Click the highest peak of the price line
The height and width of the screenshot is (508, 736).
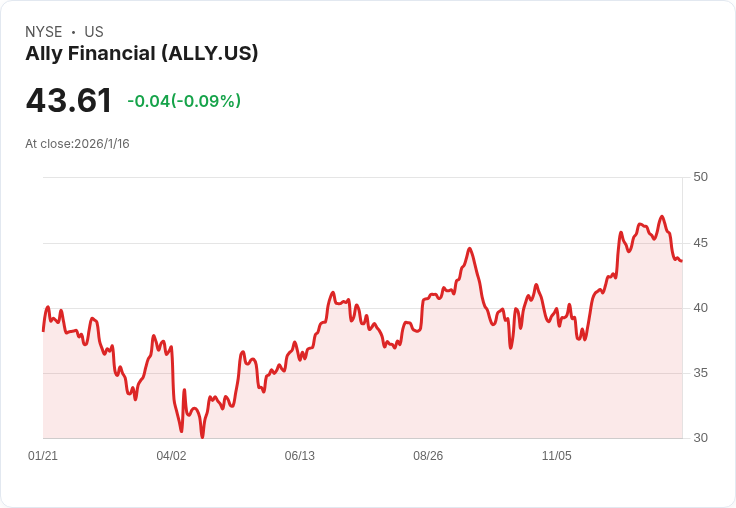pos(661,216)
